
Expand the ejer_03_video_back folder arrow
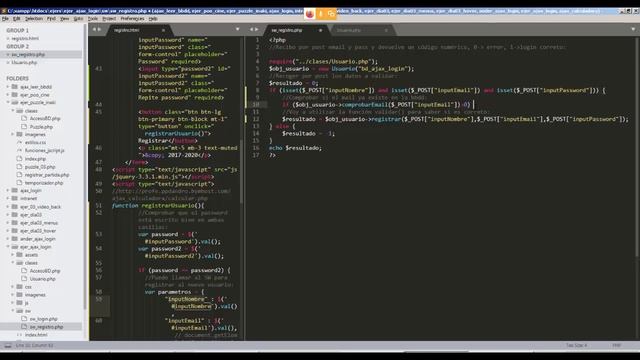click(8, 207)
